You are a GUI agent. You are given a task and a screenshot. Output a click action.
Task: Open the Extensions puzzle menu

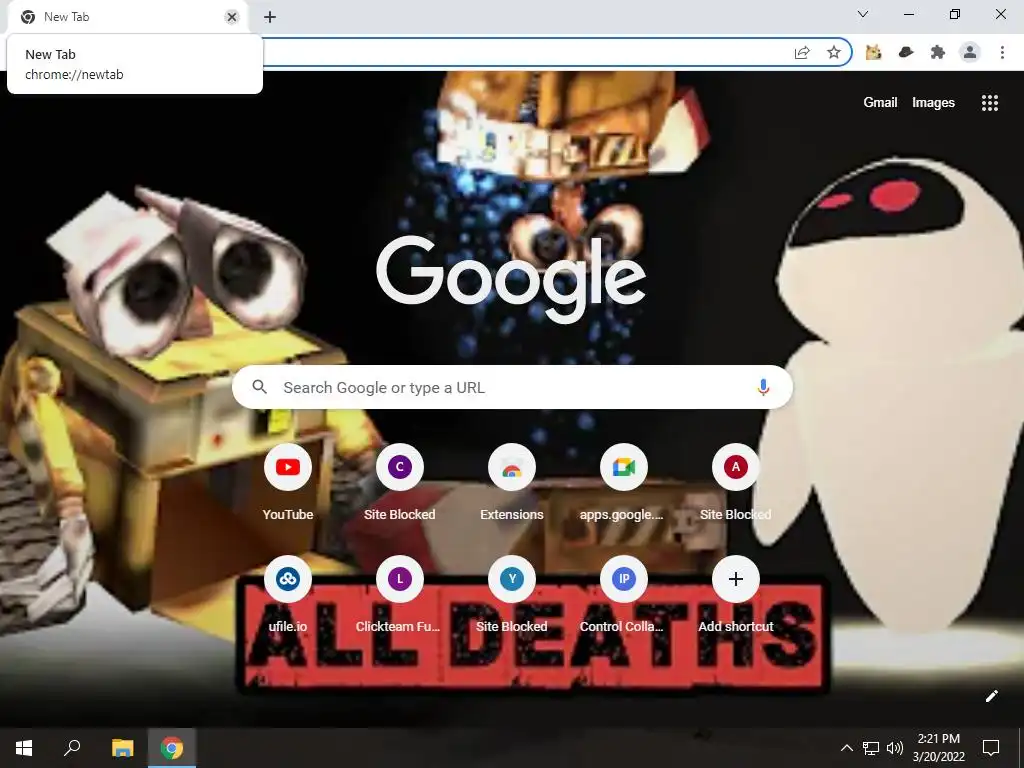[938, 52]
